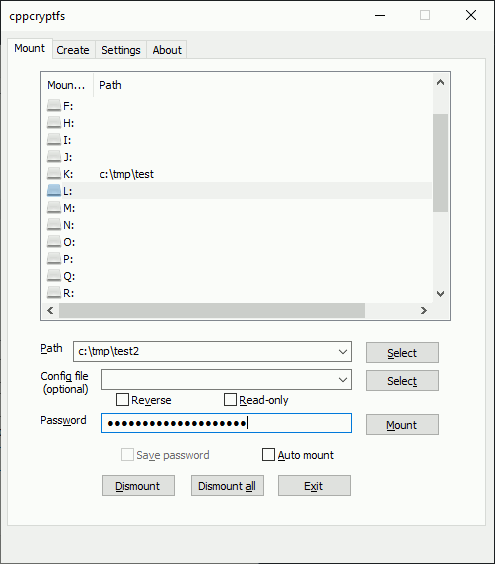Select the P: drive icon
This screenshot has height=564, width=495.
pyautogui.click(x=54, y=259)
